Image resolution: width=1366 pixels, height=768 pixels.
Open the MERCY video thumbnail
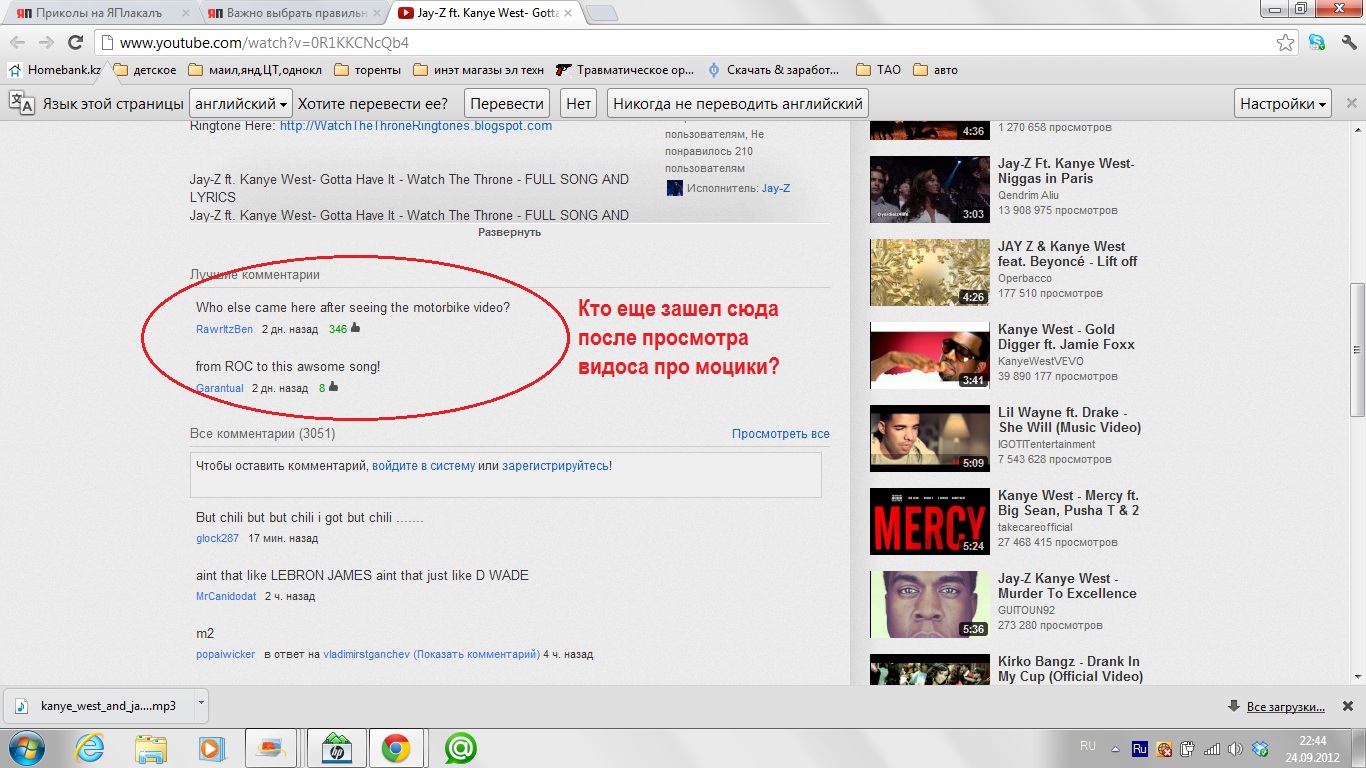[x=930, y=521]
